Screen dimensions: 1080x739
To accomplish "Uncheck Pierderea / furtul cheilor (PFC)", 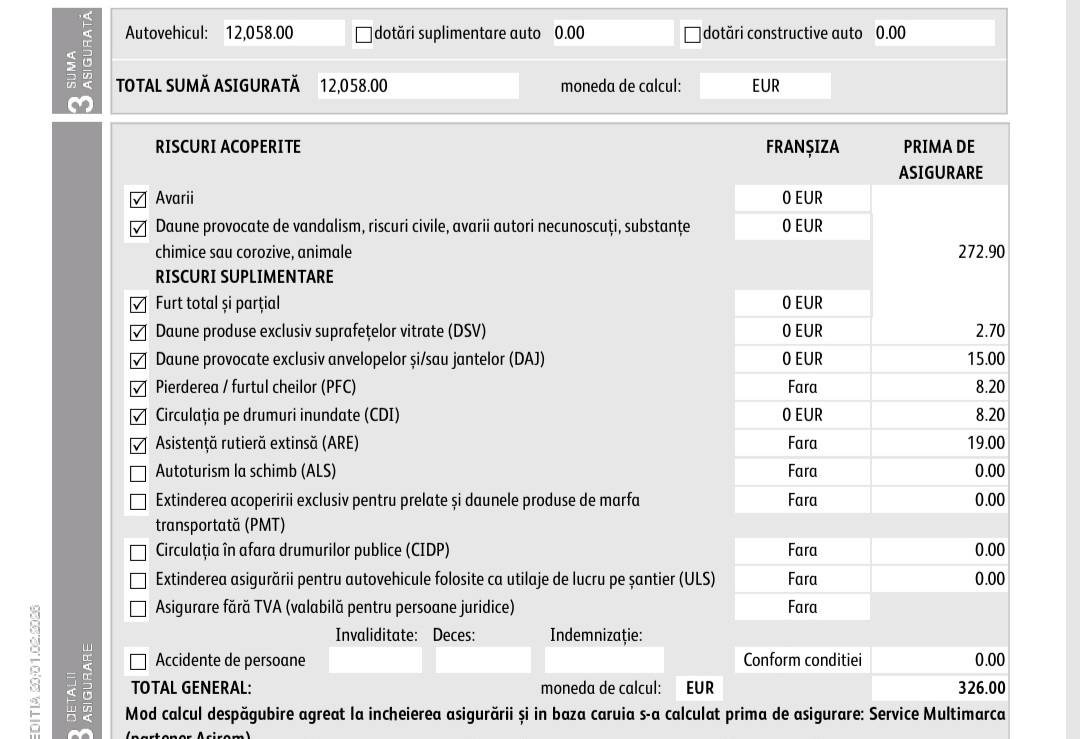I will click(138, 388).
